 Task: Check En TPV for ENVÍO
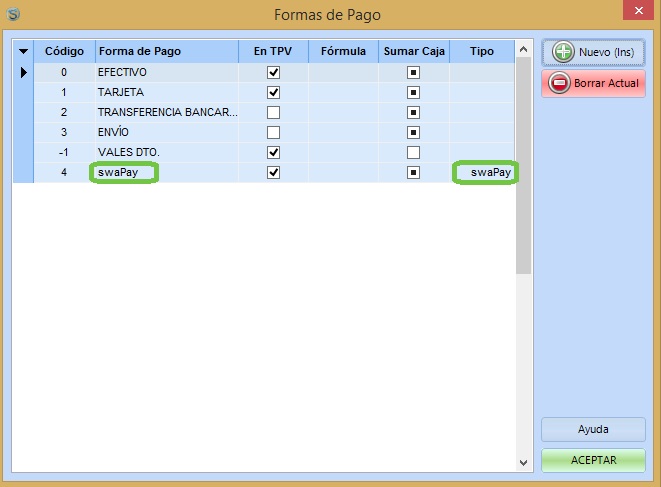click(x=273, y=132)
